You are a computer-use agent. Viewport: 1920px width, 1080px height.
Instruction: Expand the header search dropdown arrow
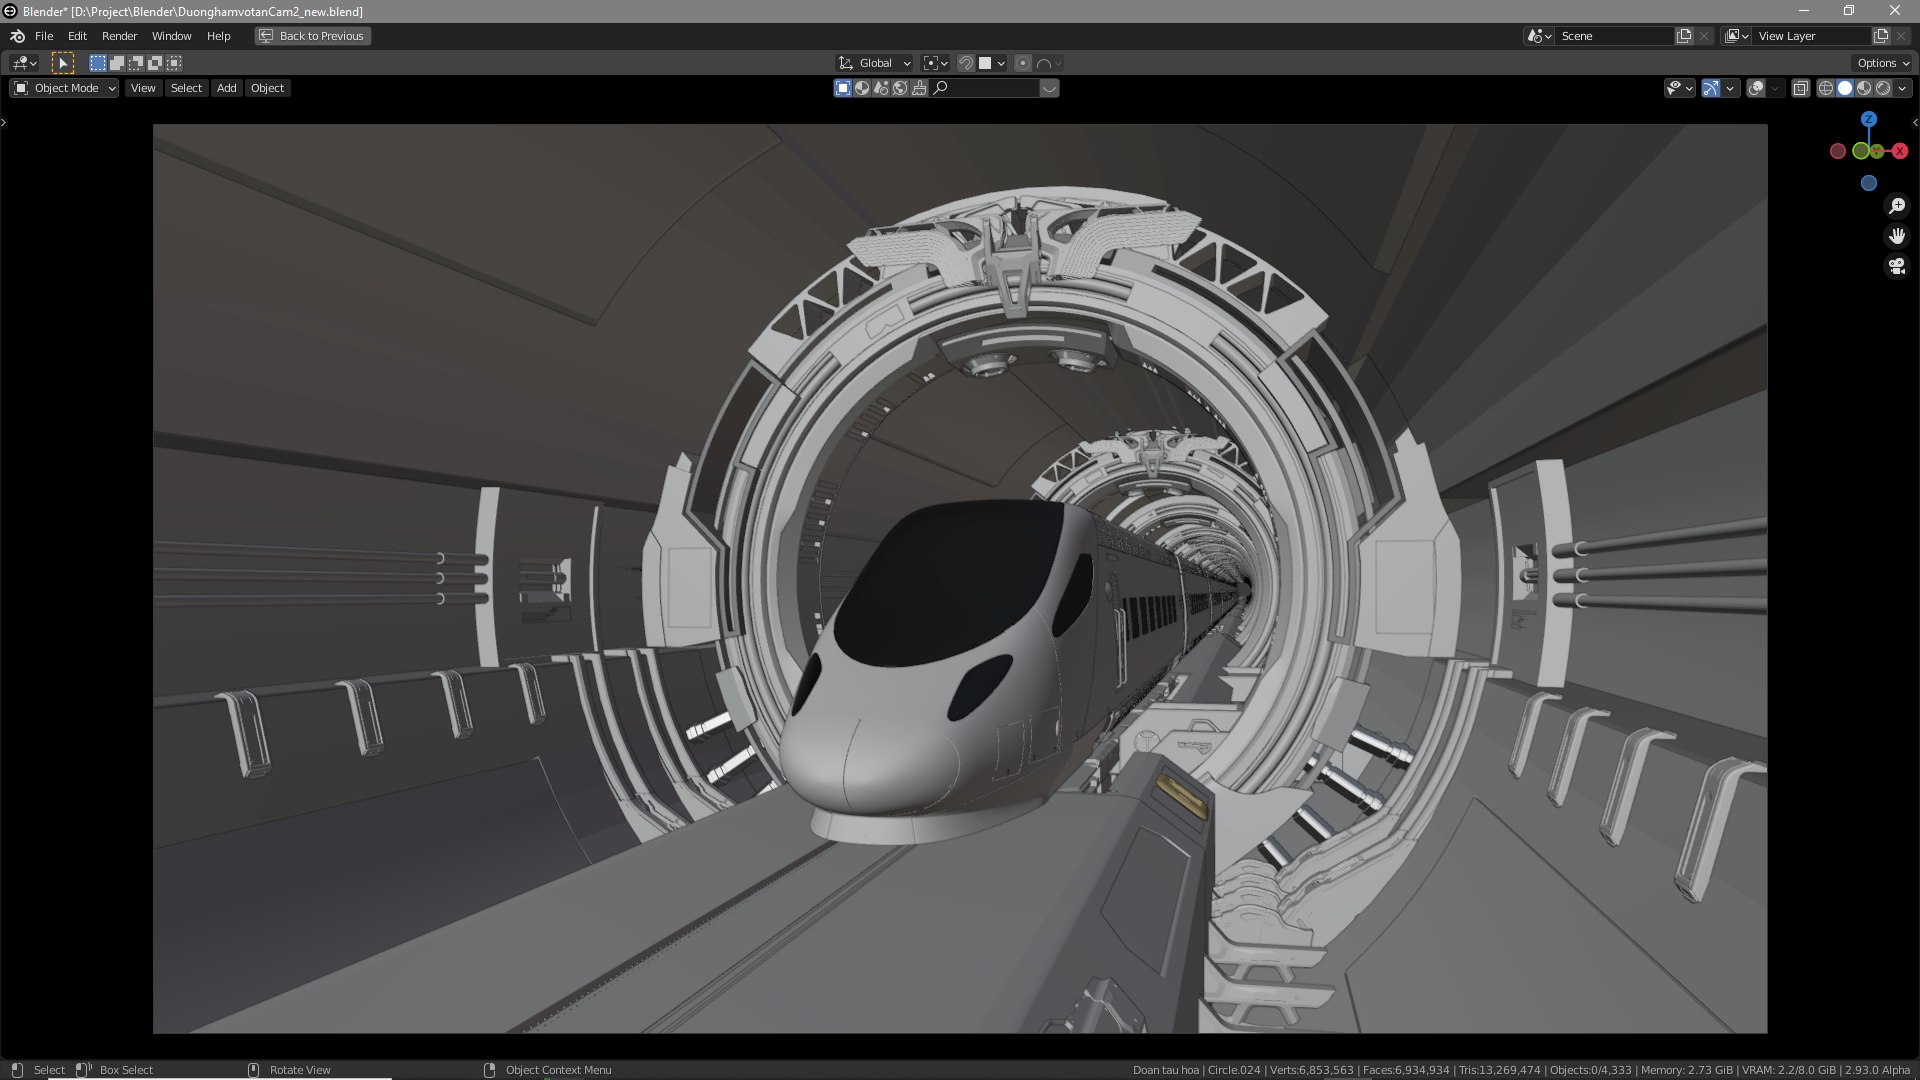pos(1049,88)
